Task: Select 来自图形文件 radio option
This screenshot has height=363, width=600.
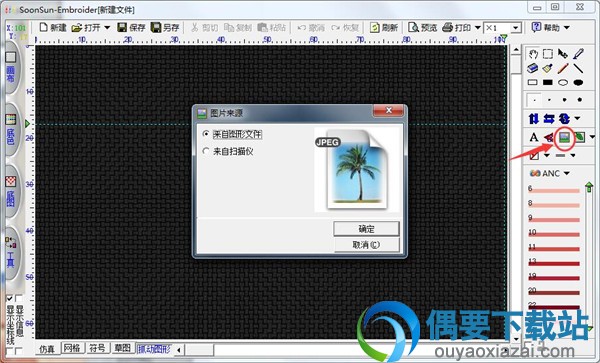Action: [x=233, y=134]
